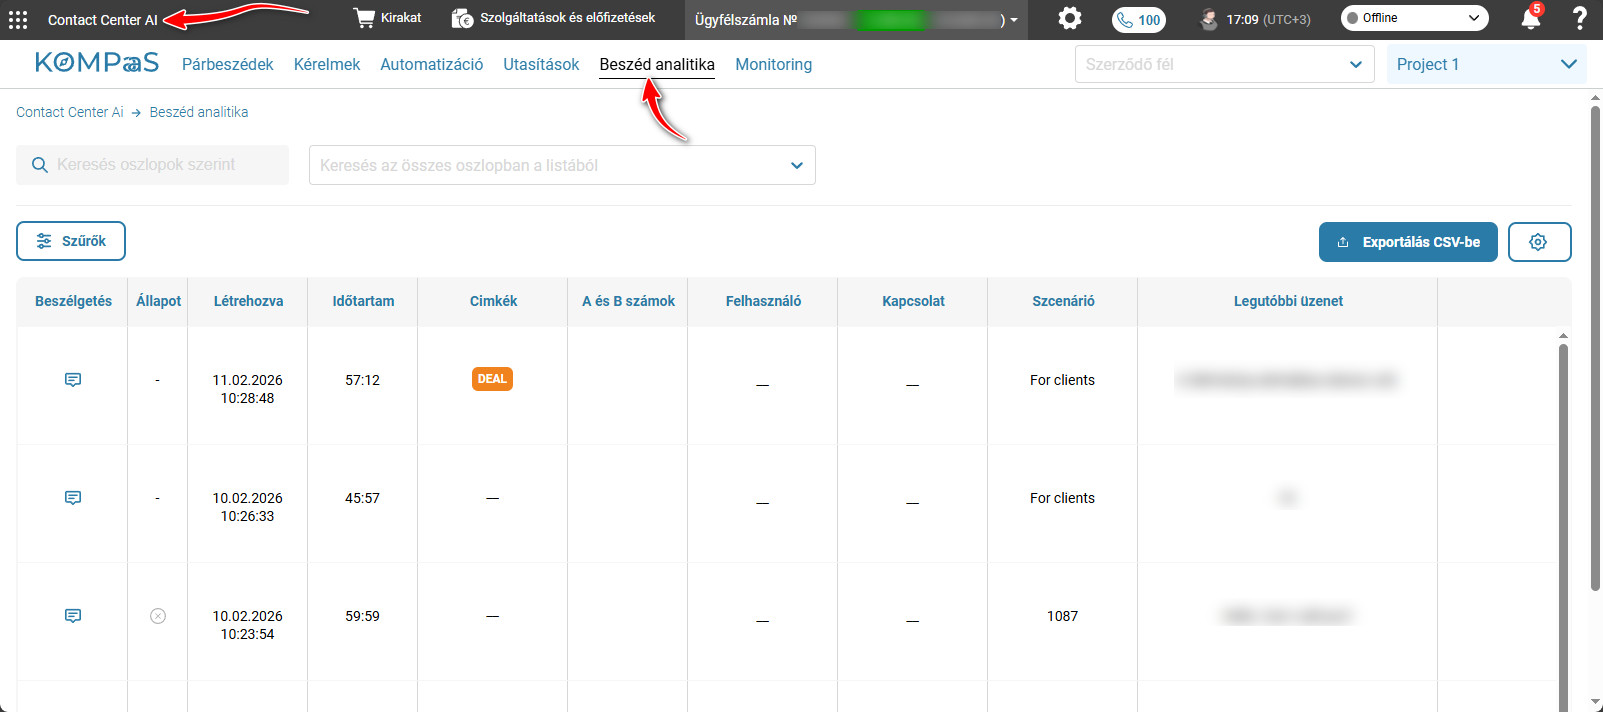Click the cancelled status icon in 10:23:54 row
The height and width of the screenshot is (712, 1603).
158,616
